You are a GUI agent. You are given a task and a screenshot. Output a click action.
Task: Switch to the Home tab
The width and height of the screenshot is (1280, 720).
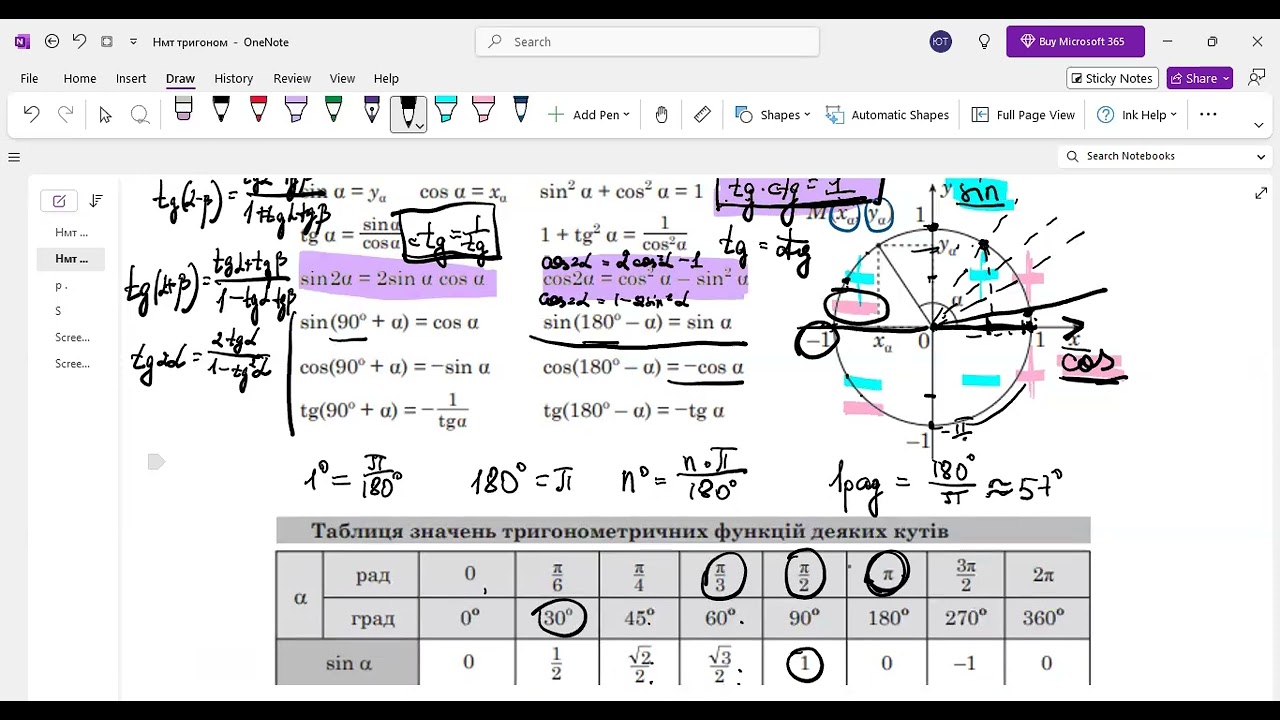click(x=80, y=78)
